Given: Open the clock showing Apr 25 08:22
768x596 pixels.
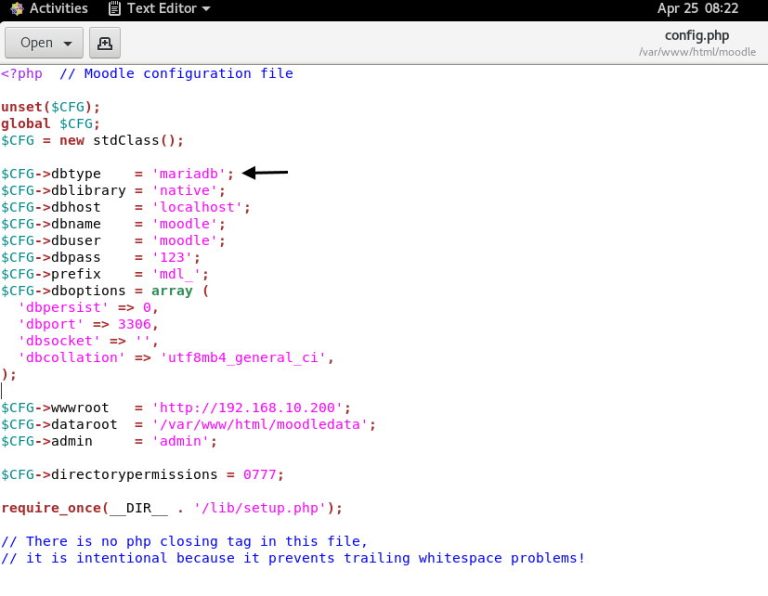Looking at the screenshot, I should coord(697,9).
